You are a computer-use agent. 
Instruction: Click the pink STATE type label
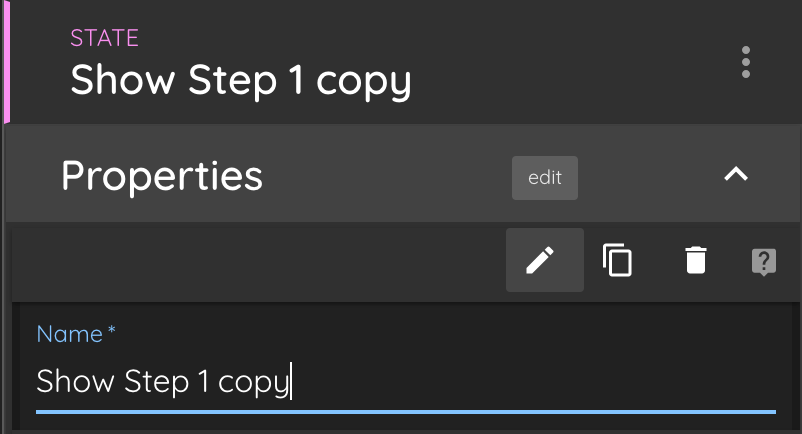(104, 38)
